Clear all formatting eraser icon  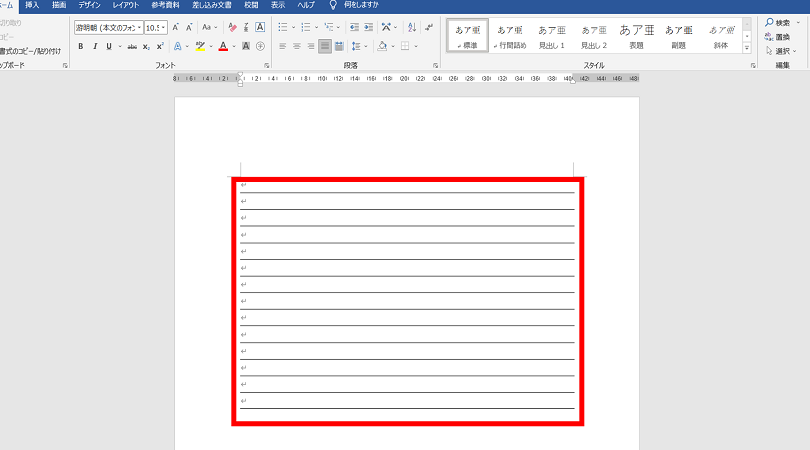232,27
